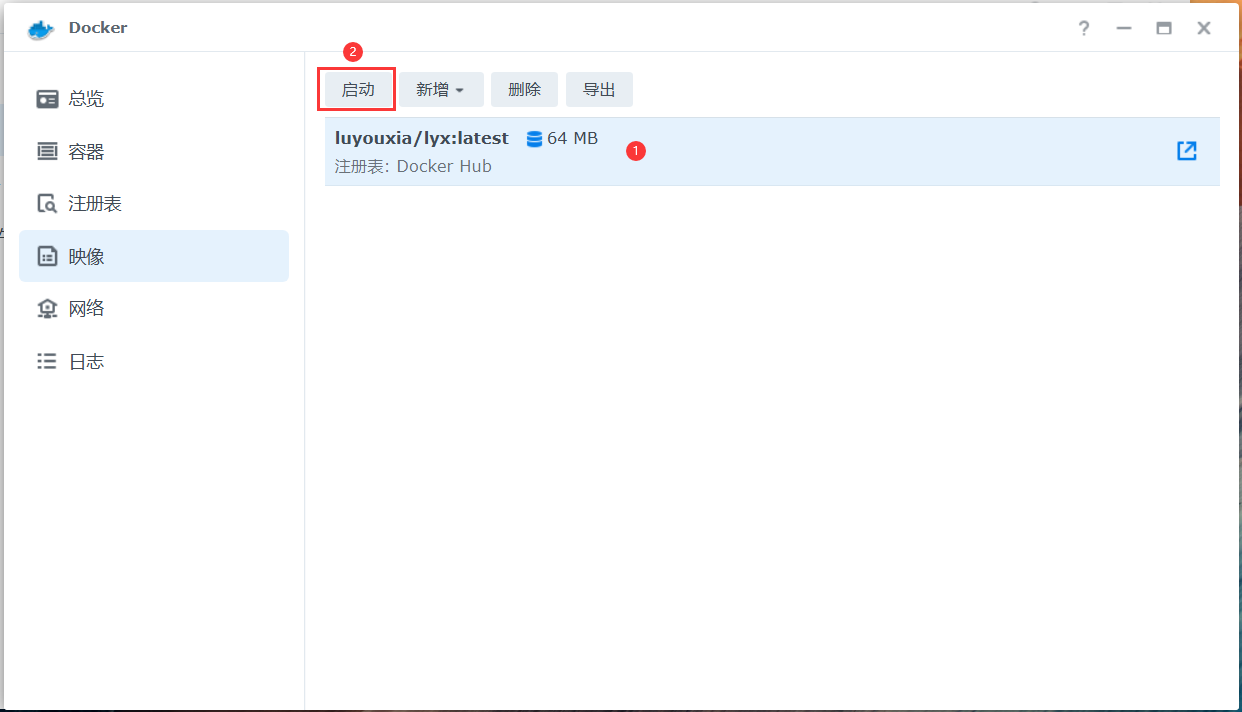Viewport: 1242px width, 712px height.
Task: Switch to the 注册表 registry section
Action: (x=154, y=204)
